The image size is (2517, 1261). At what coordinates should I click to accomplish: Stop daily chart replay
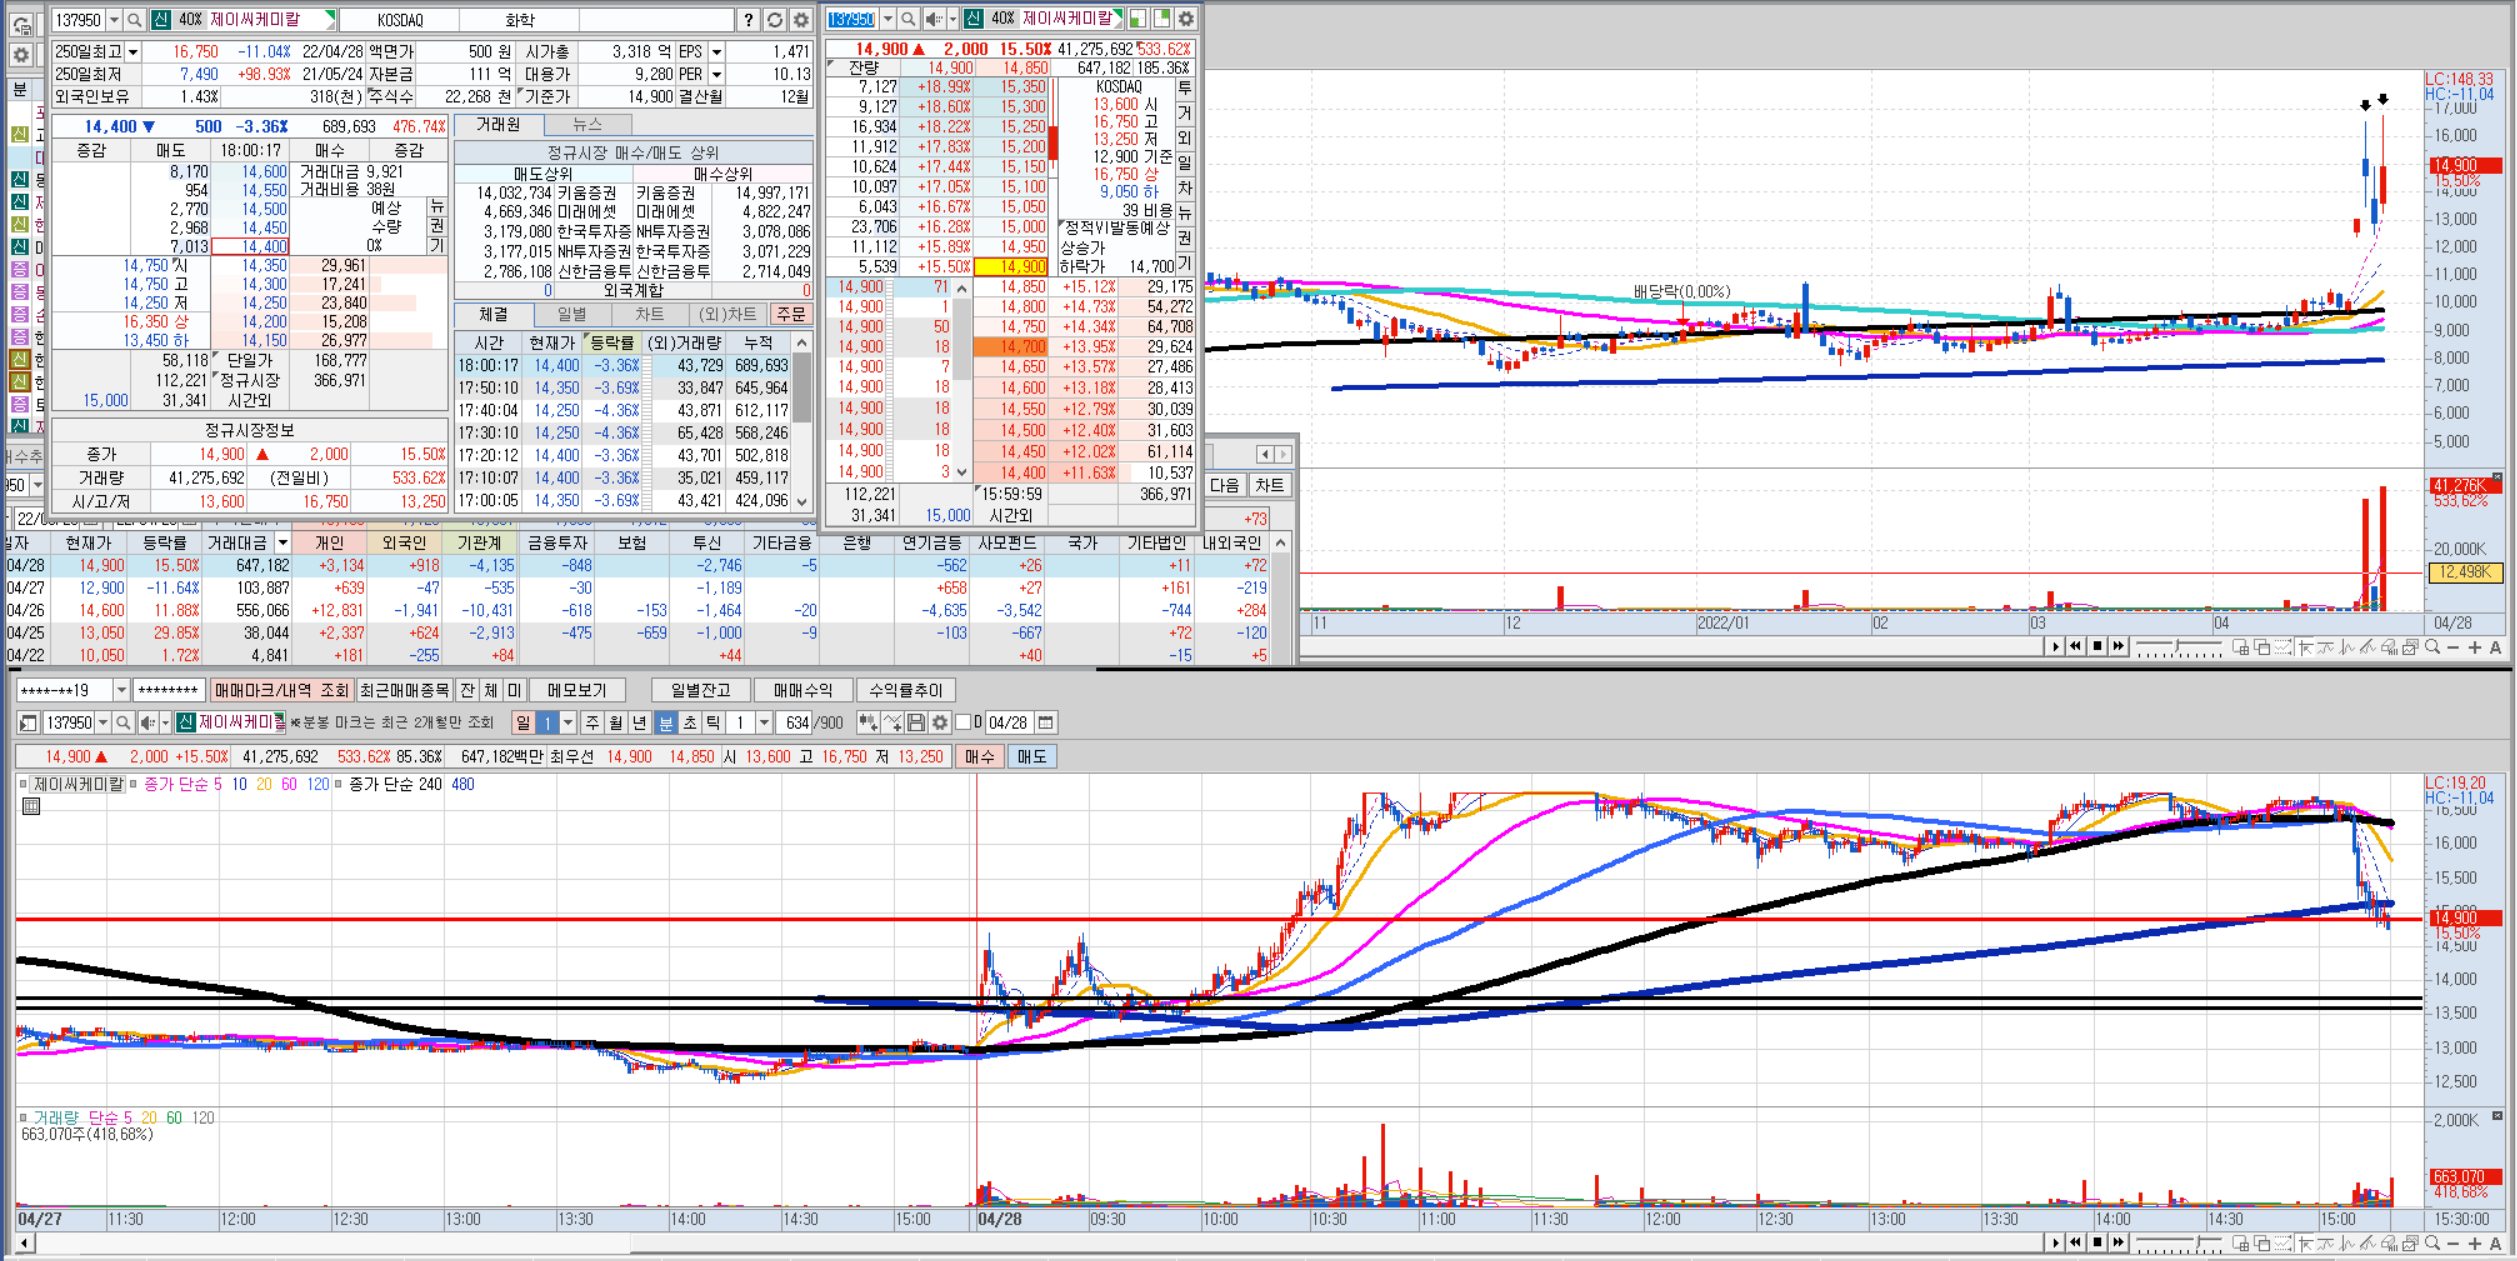[x=2097, y=647]
